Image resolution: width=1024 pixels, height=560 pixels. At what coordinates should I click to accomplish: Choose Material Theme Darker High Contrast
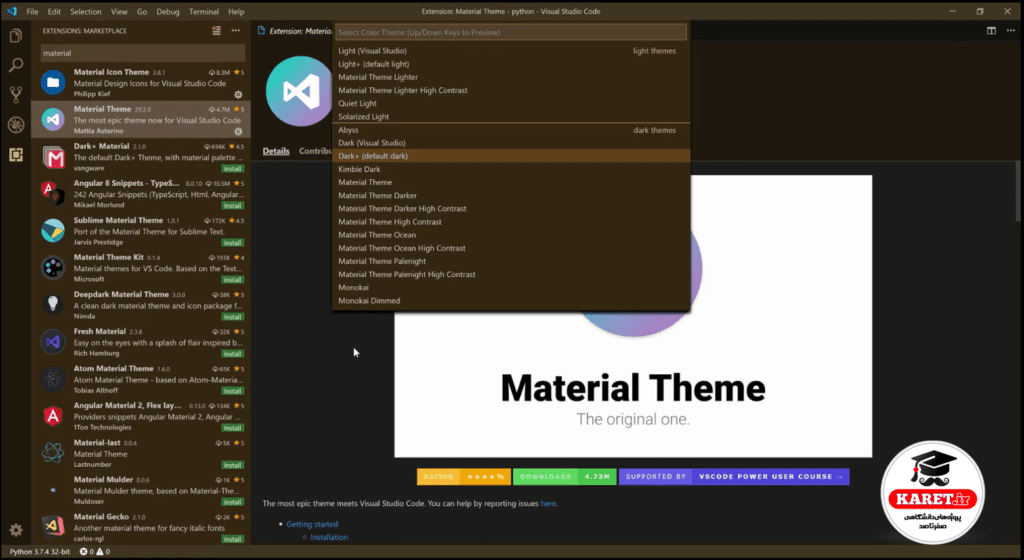click(511, 209)
